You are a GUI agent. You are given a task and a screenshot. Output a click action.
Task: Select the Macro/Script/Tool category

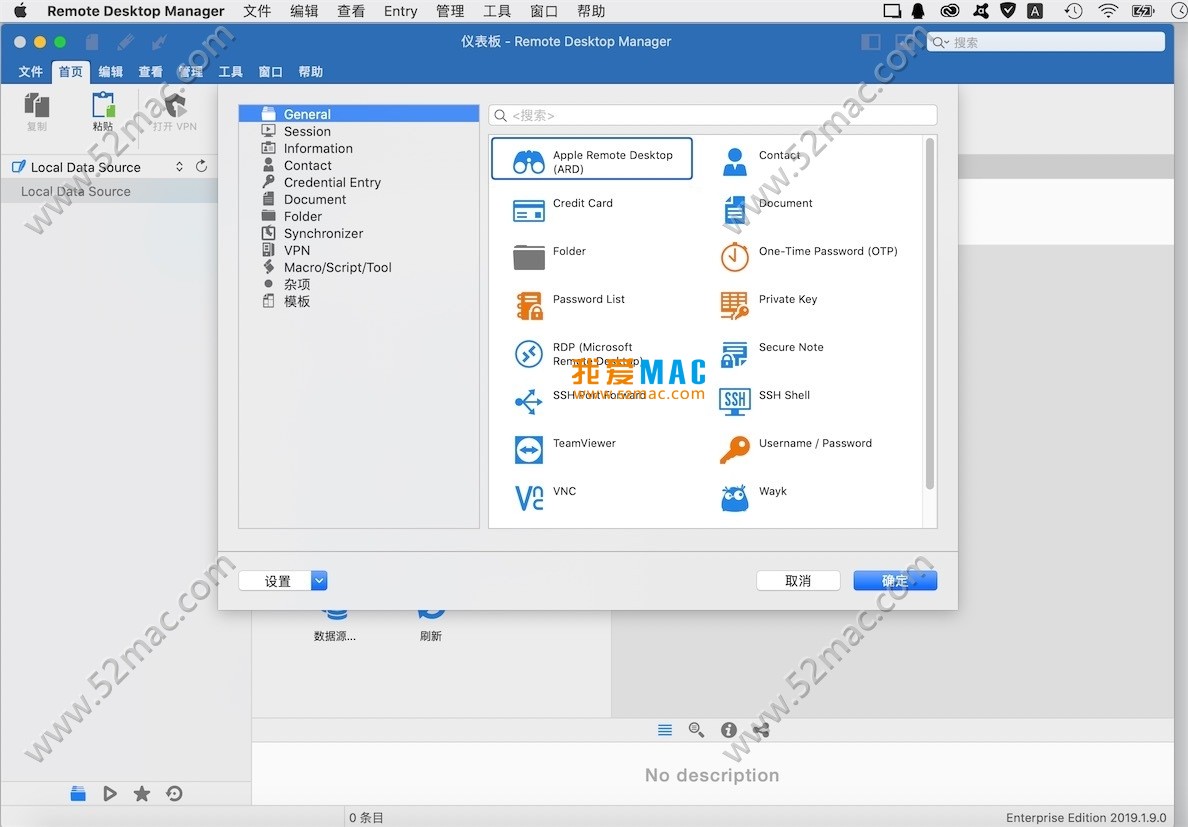tap(337, 268)
